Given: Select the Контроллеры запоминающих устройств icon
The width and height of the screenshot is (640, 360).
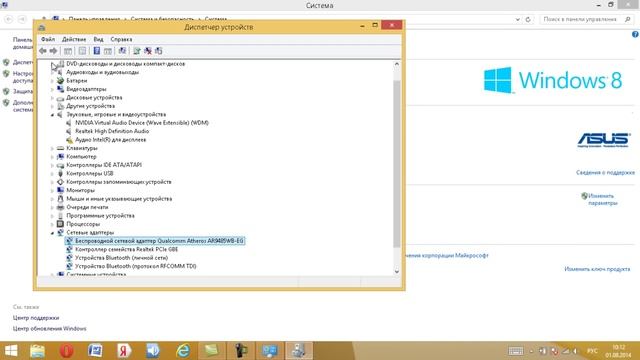Looking at the screenshot, I should pyautogui.click(x=60, y=182).
